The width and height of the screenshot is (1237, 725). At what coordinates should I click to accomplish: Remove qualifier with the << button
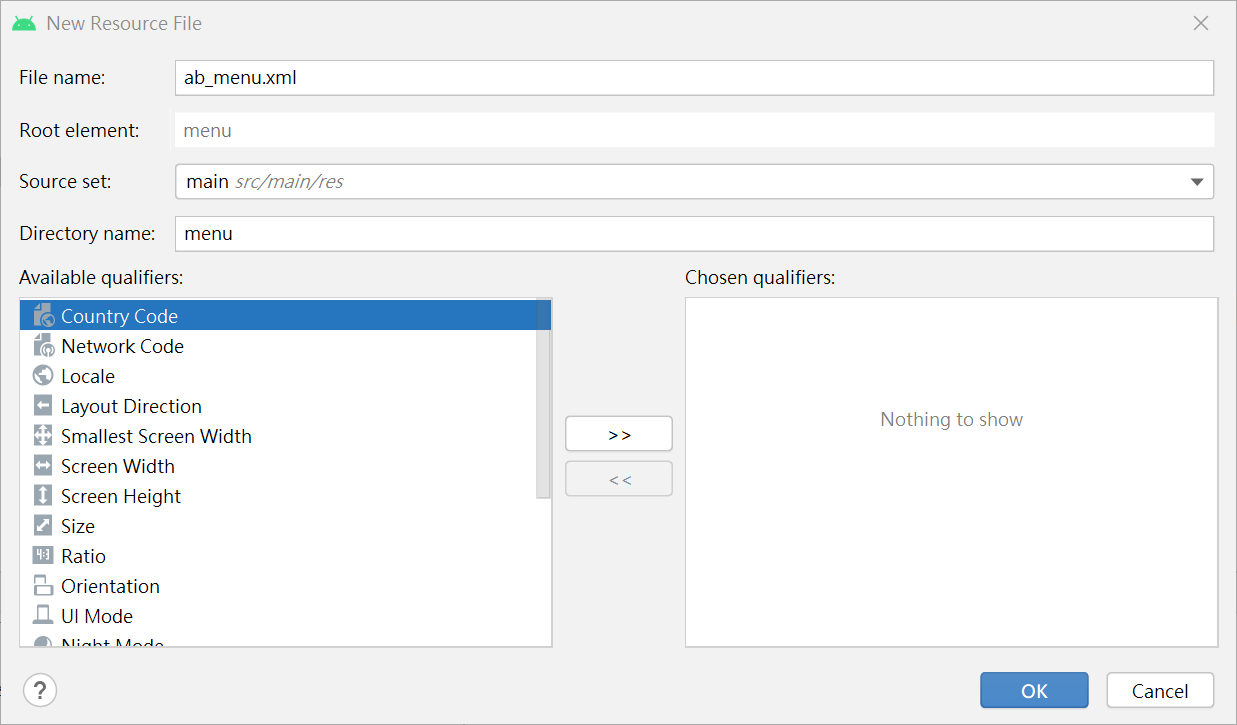click(618, 478)
